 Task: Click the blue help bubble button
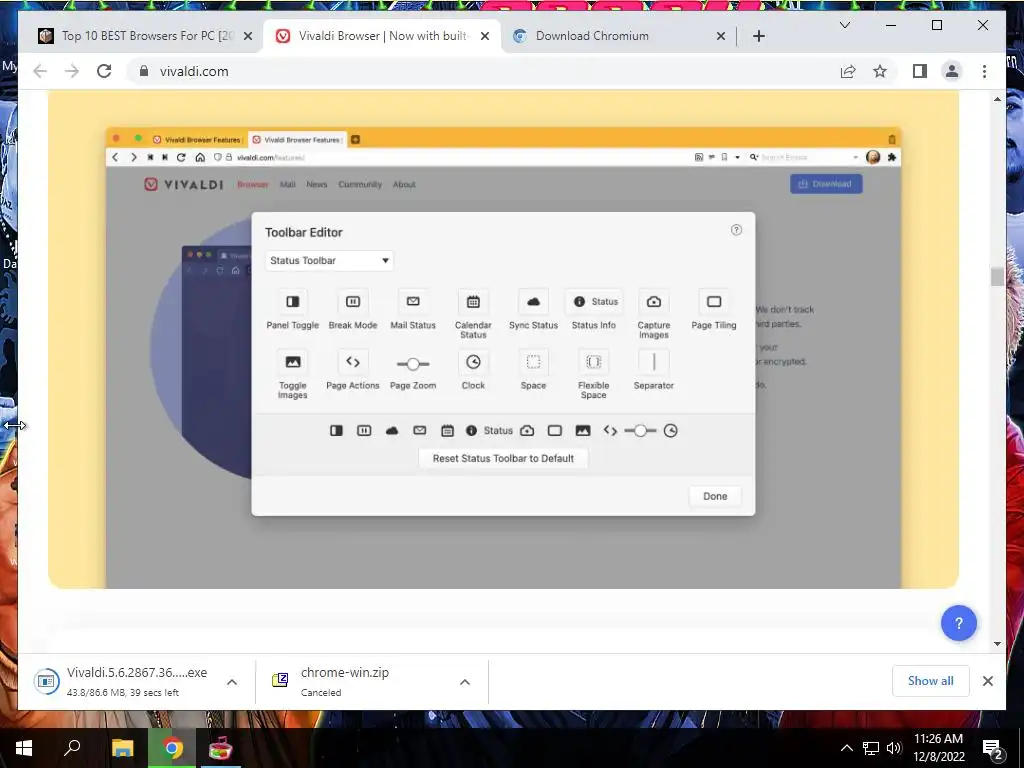[x=959, y=623]
